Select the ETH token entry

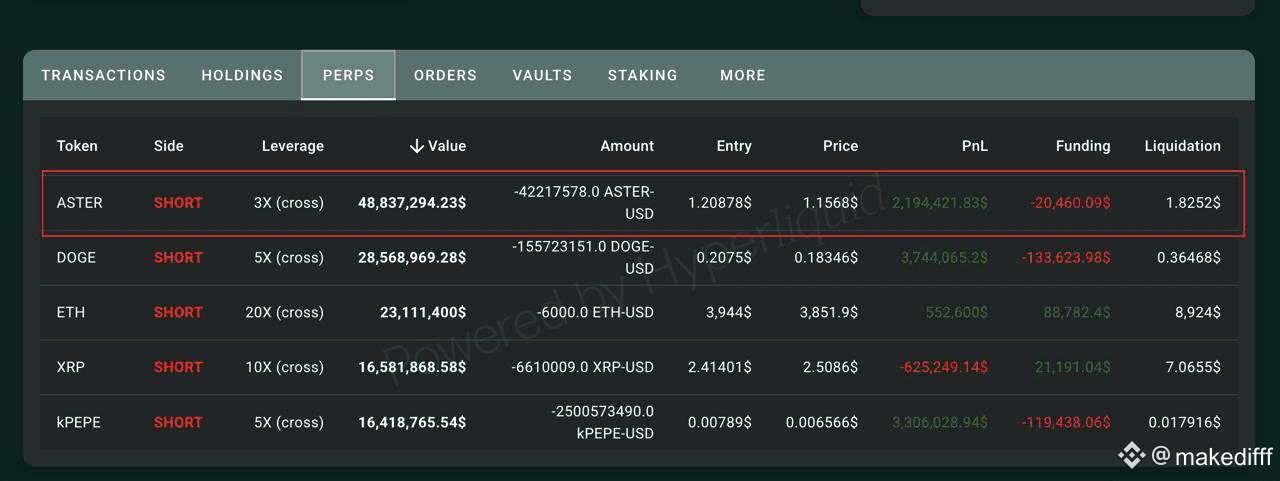click(x=71, y=313)
